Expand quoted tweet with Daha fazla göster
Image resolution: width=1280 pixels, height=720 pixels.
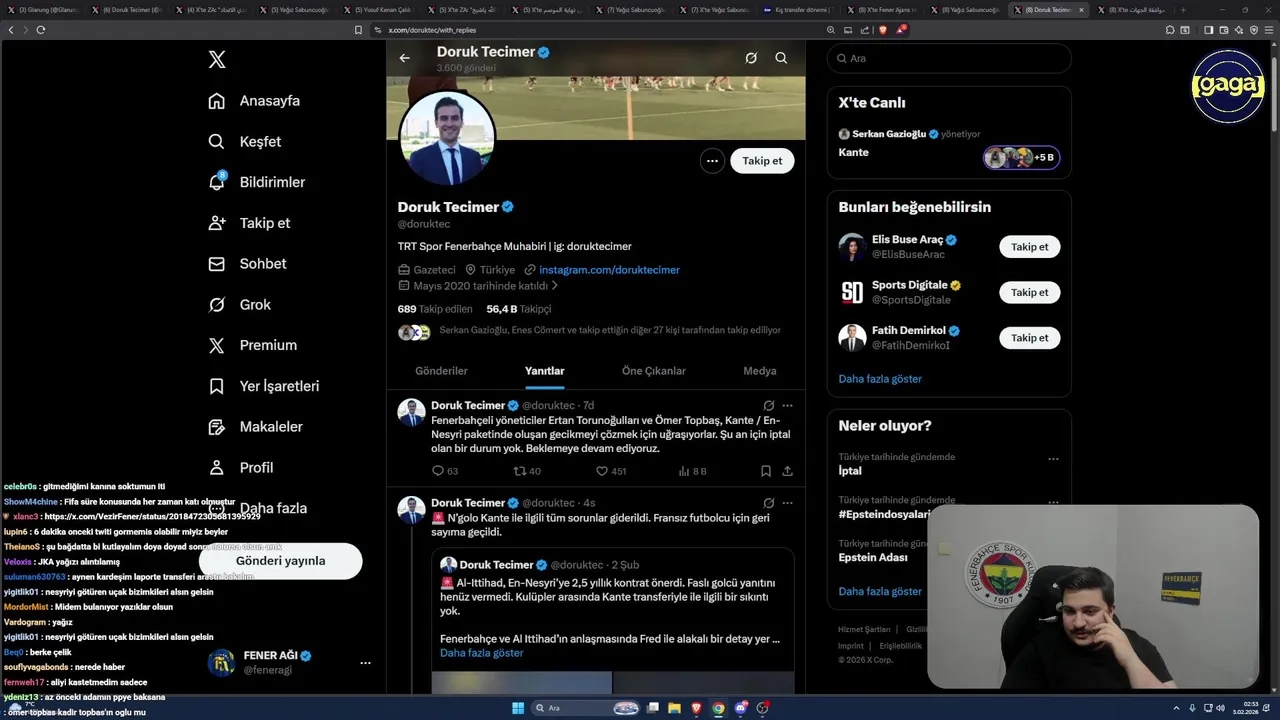point(482,653)
